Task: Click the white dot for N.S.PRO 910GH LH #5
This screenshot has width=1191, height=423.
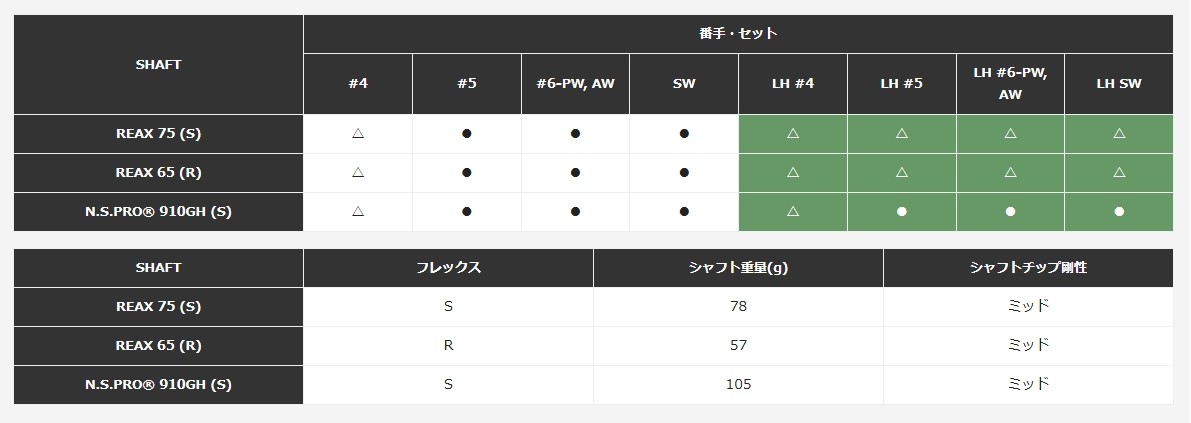Action: tap(902, 211)
